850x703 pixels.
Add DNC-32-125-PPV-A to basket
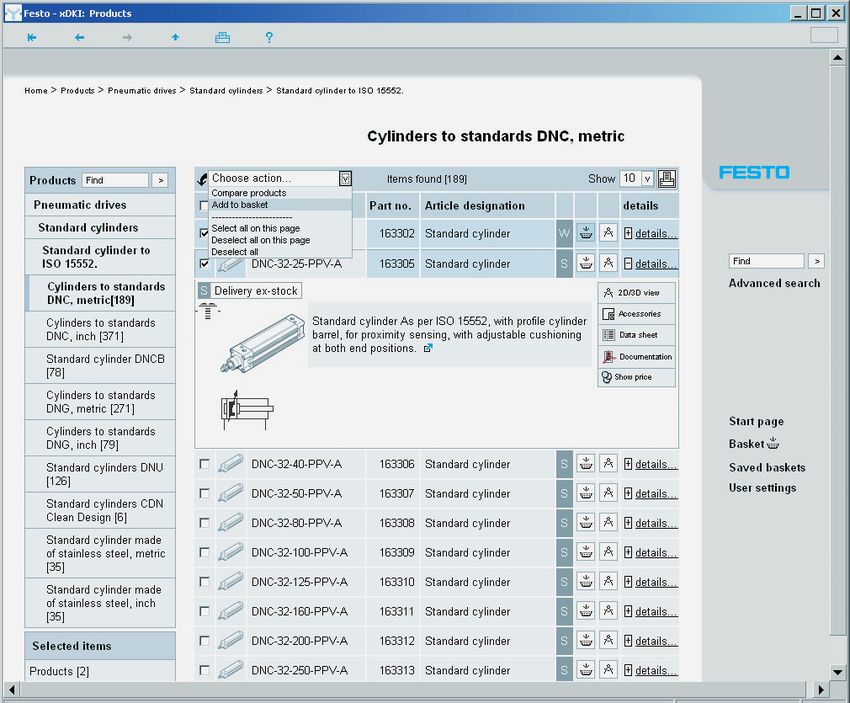[585, 582]
